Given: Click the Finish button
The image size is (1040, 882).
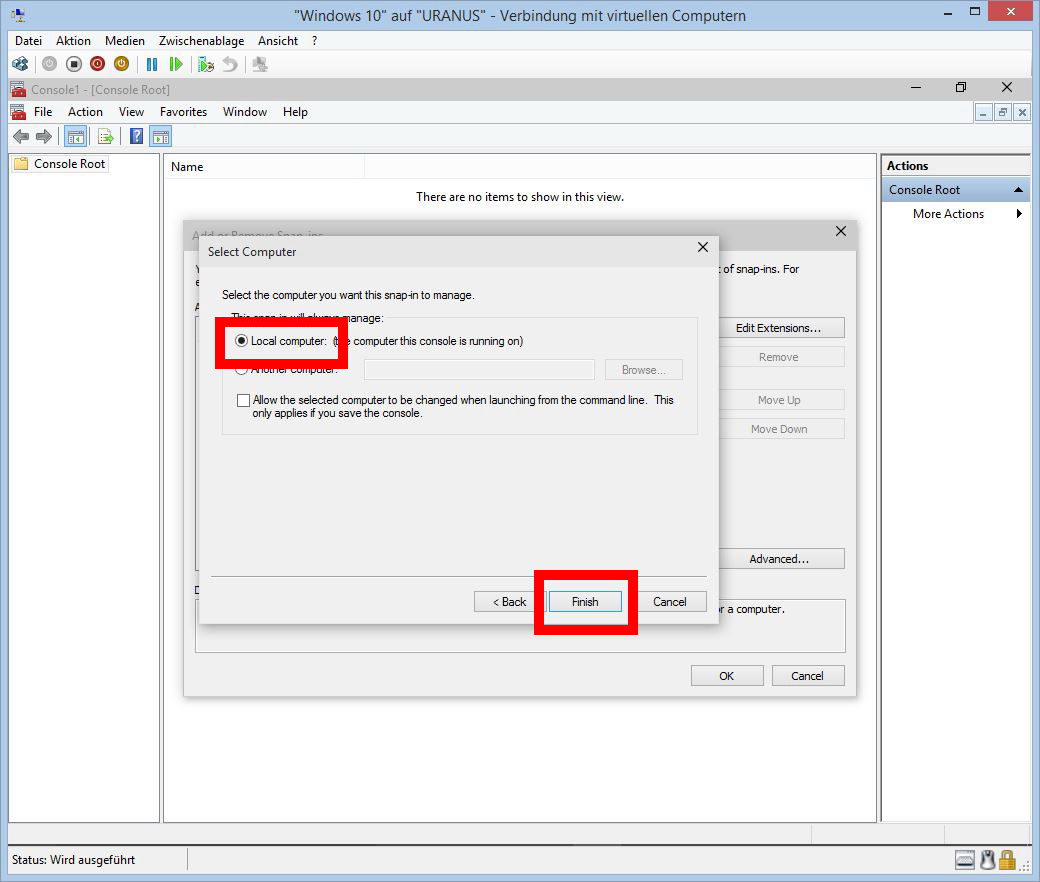Looking at the screenshot, I should (x=585, y=602).
